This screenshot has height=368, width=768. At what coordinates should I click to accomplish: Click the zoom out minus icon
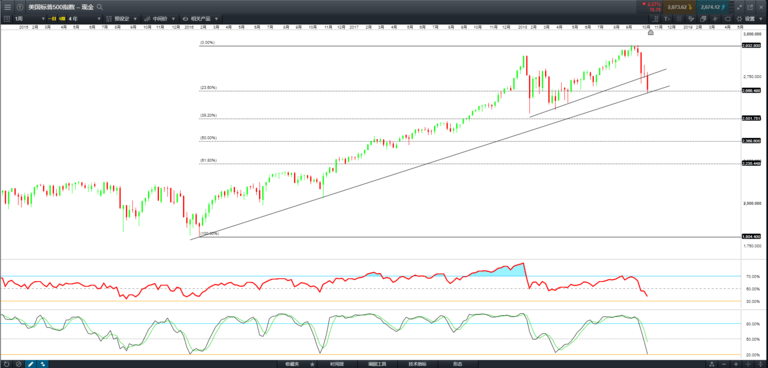724,364
